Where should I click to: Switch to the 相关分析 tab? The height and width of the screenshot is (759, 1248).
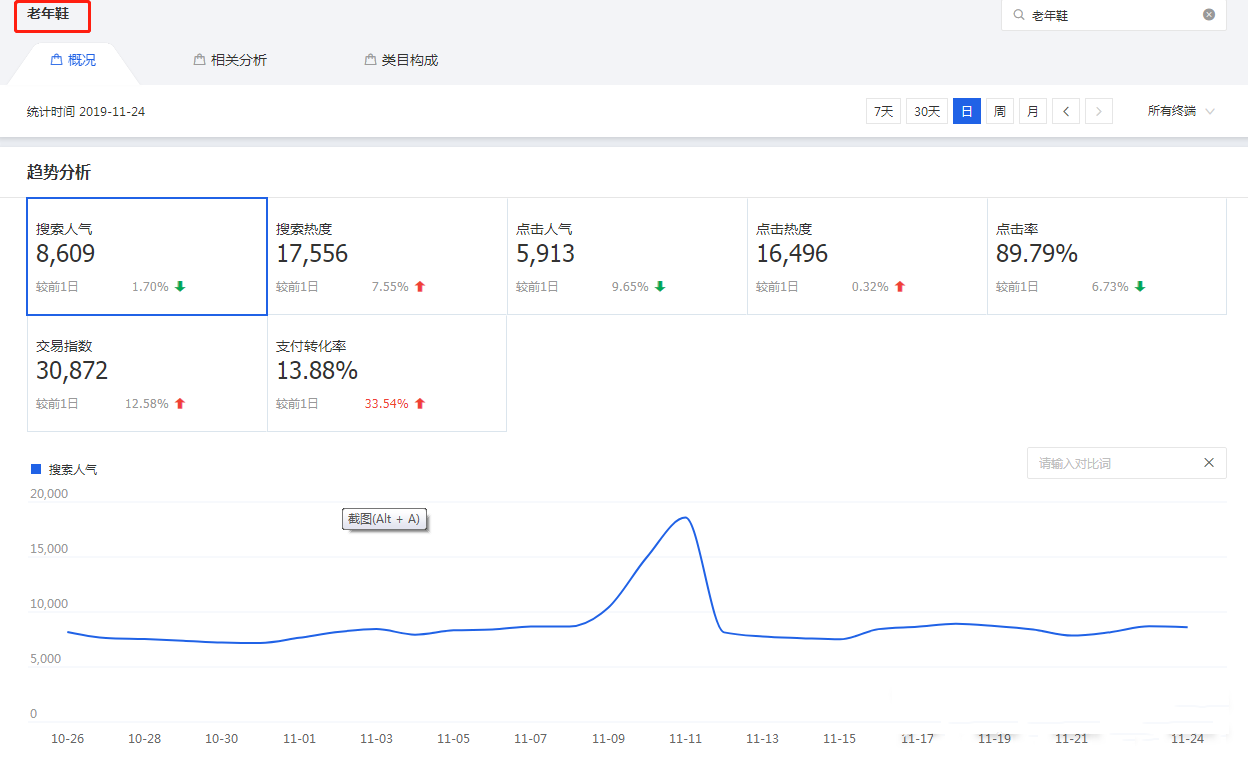[238, 60]
